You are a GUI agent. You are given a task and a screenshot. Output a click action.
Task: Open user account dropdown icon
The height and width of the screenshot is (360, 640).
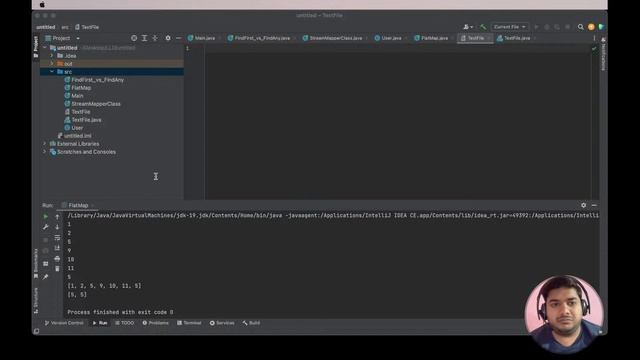tap(468, 27)
